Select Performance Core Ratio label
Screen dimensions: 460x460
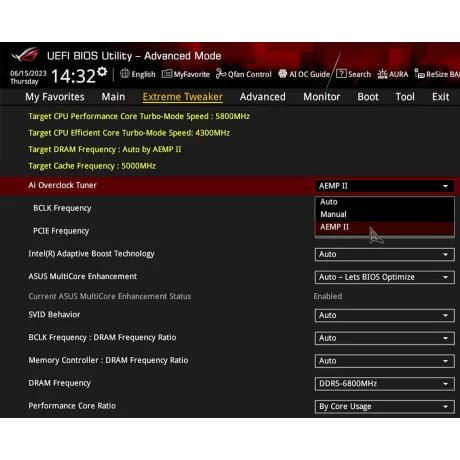click(x=72, y=406)
